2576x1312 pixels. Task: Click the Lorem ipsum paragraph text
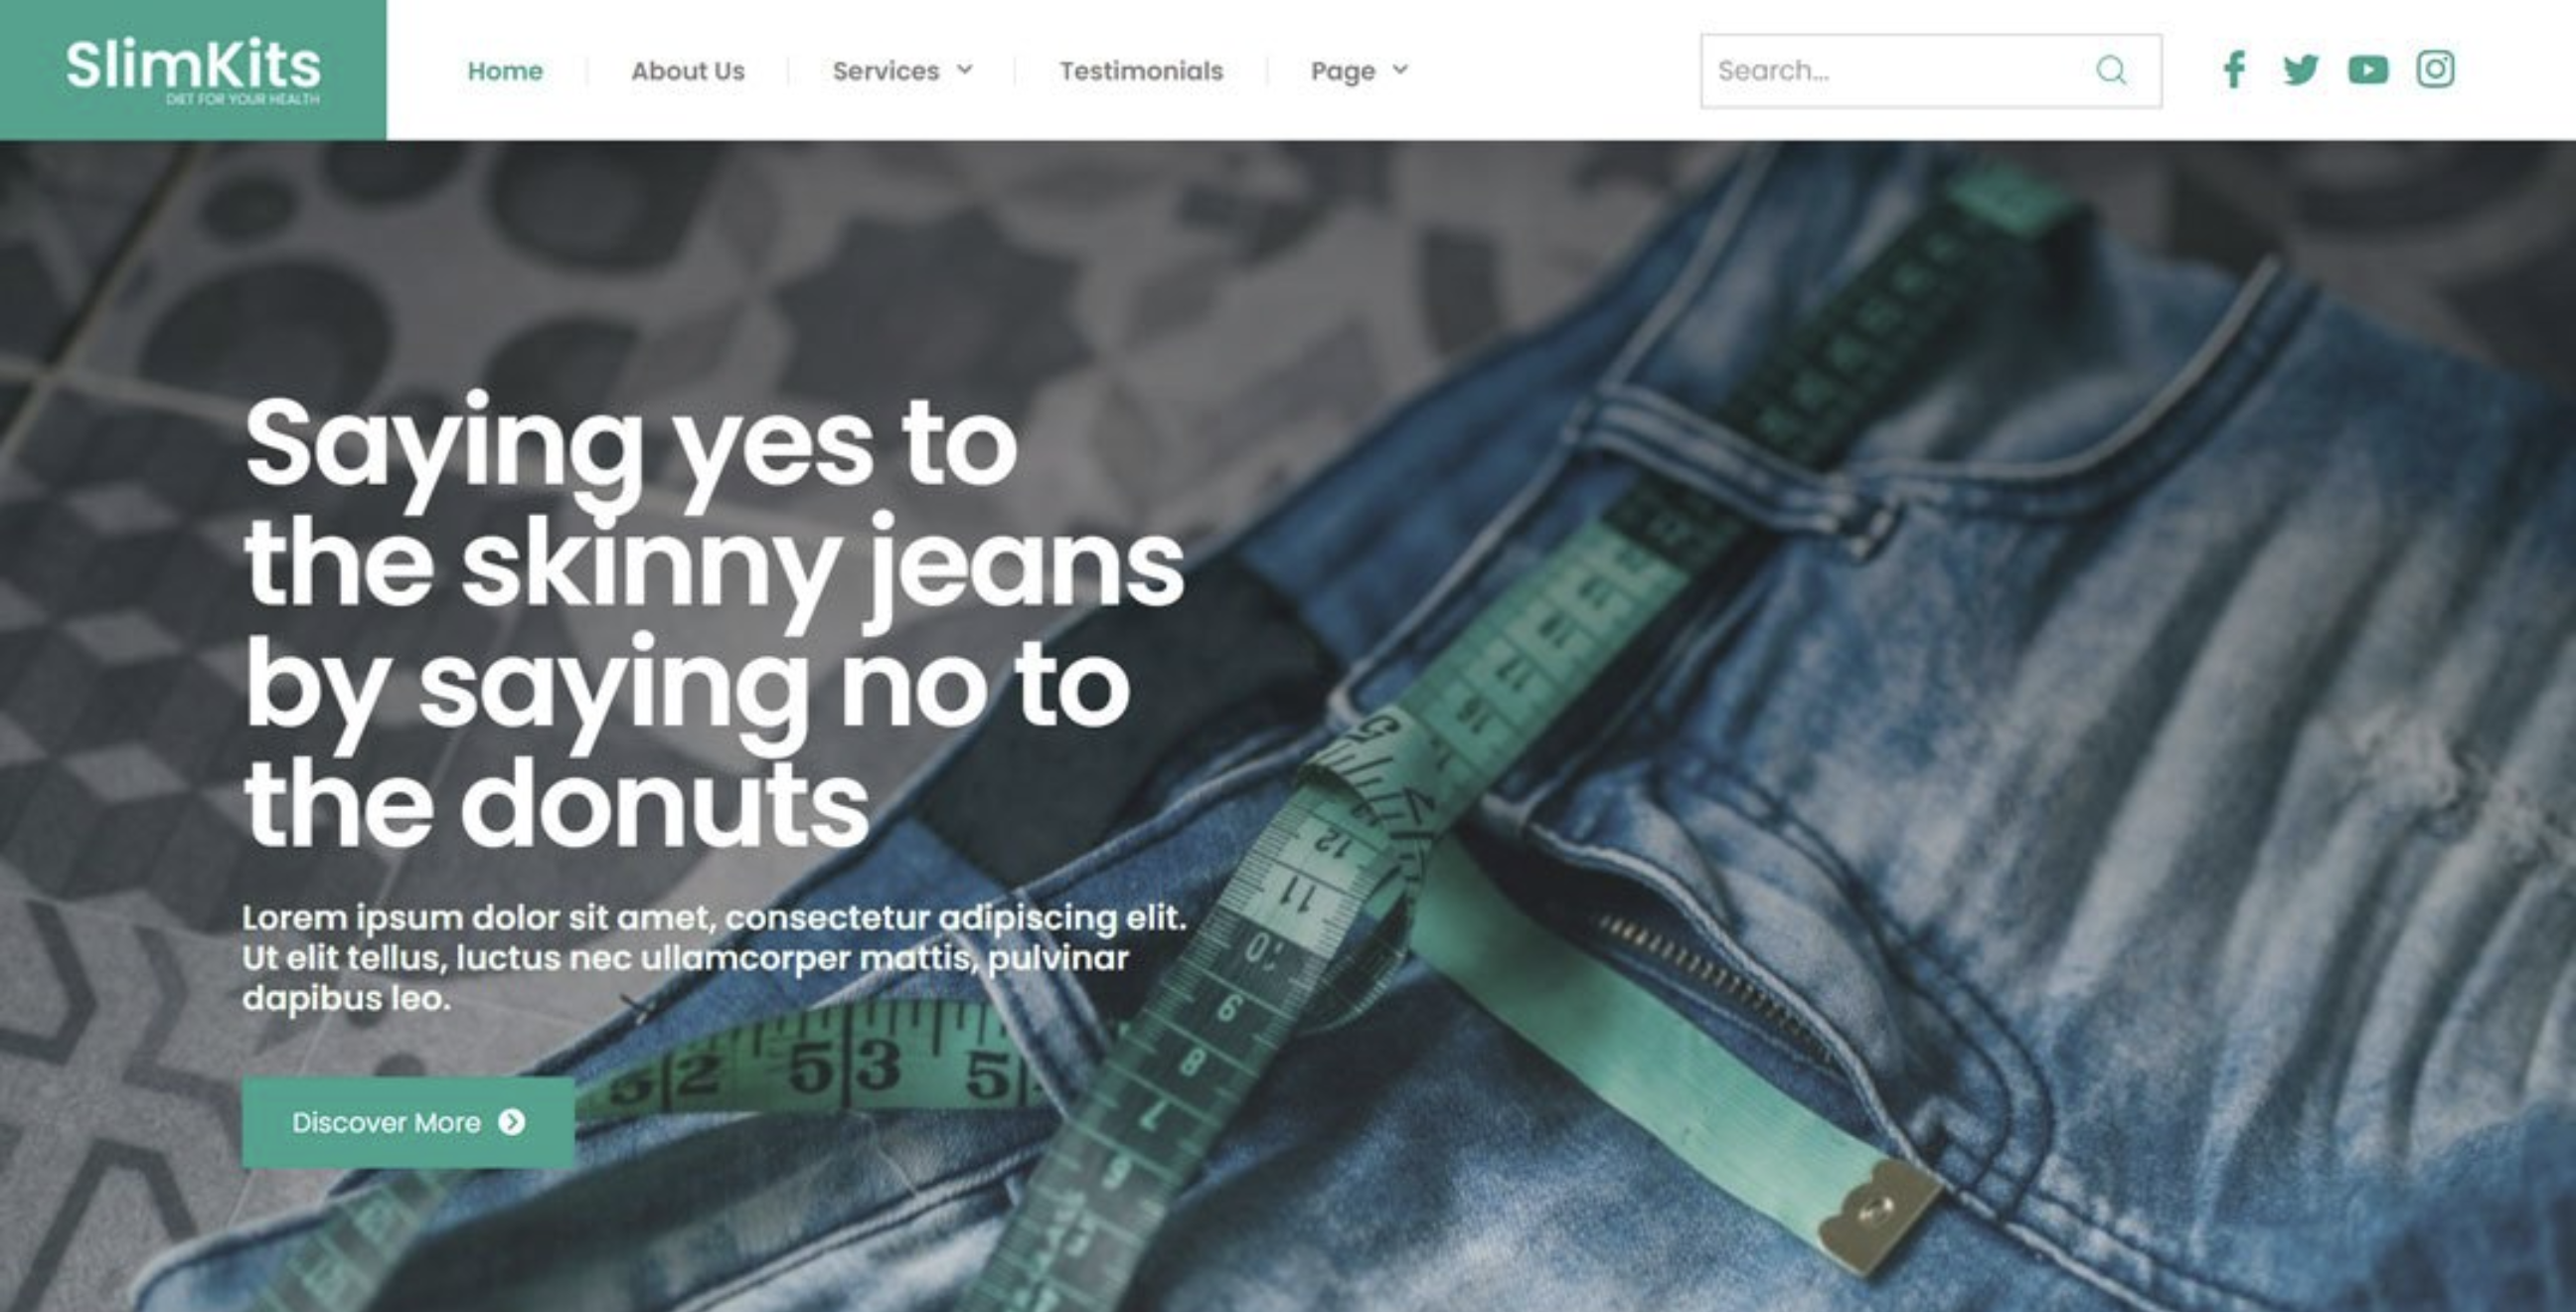click(x=714, y=958)
